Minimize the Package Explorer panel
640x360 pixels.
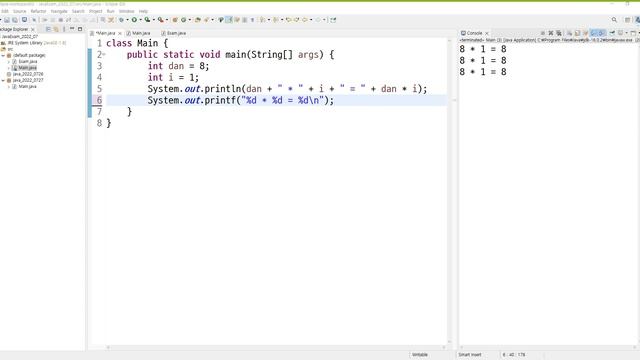(x=72, y=29)
